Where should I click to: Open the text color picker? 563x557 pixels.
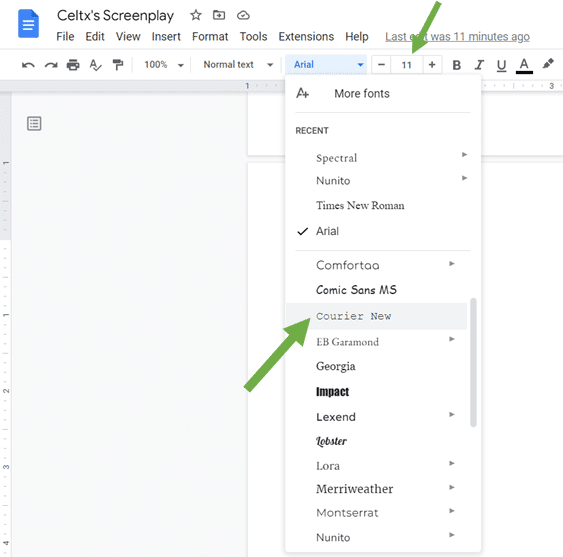[x=524, y=65]
